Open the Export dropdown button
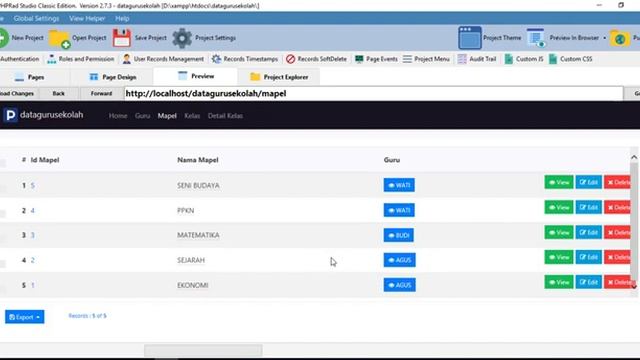640x360 pixels. tap(24, 317)
